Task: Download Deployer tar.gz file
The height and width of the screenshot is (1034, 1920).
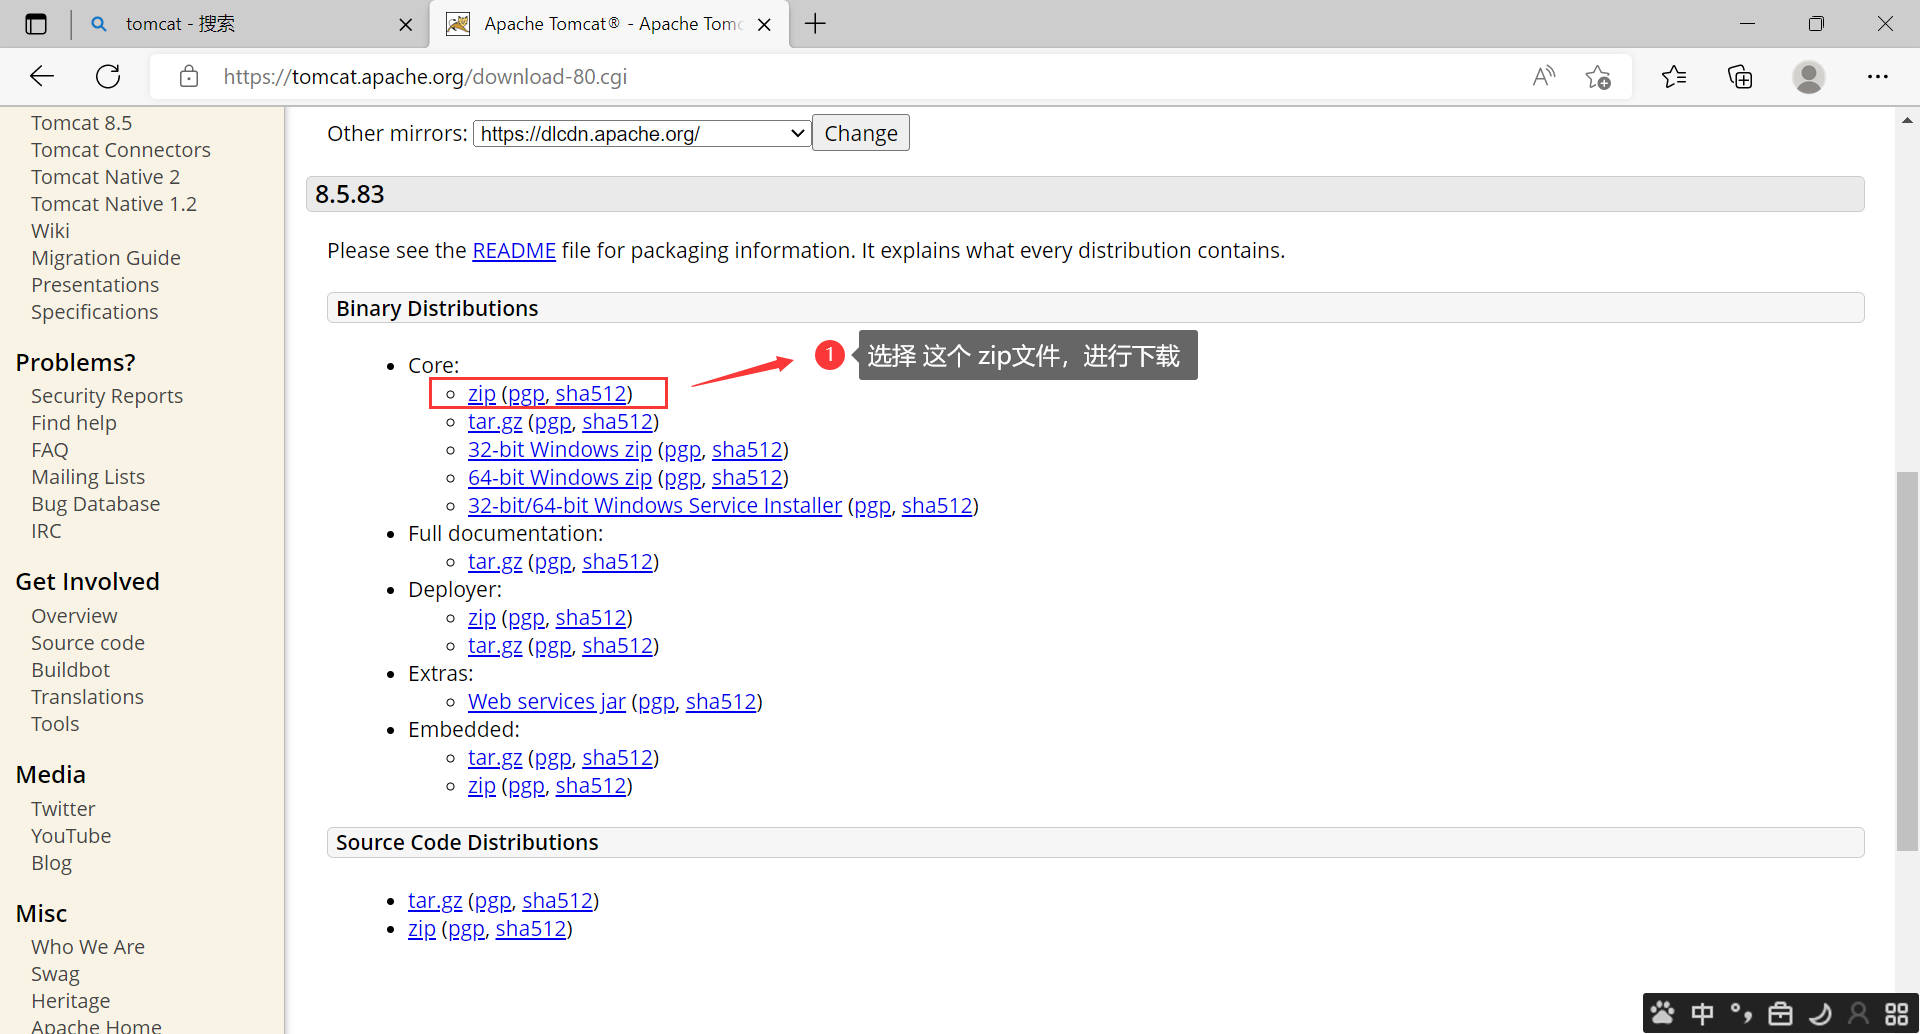Action: coord(495,646)
